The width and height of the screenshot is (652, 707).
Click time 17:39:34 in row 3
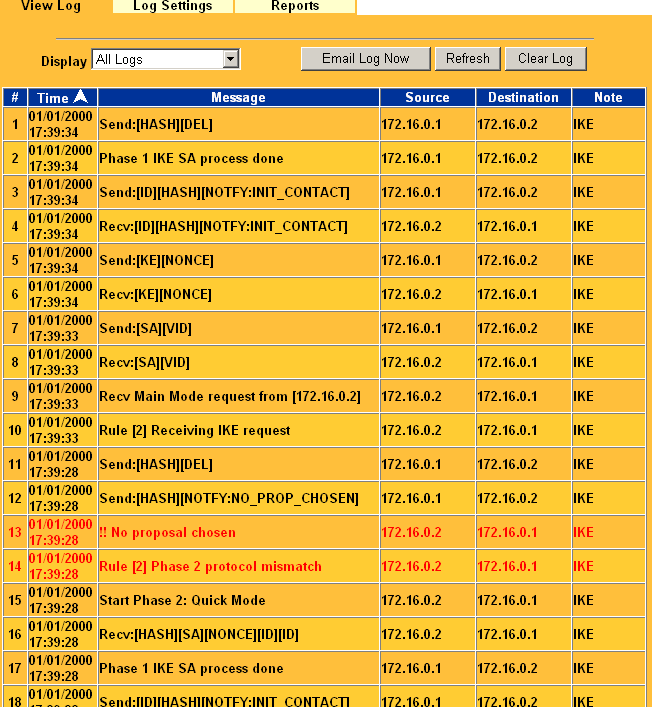point(54,200)
